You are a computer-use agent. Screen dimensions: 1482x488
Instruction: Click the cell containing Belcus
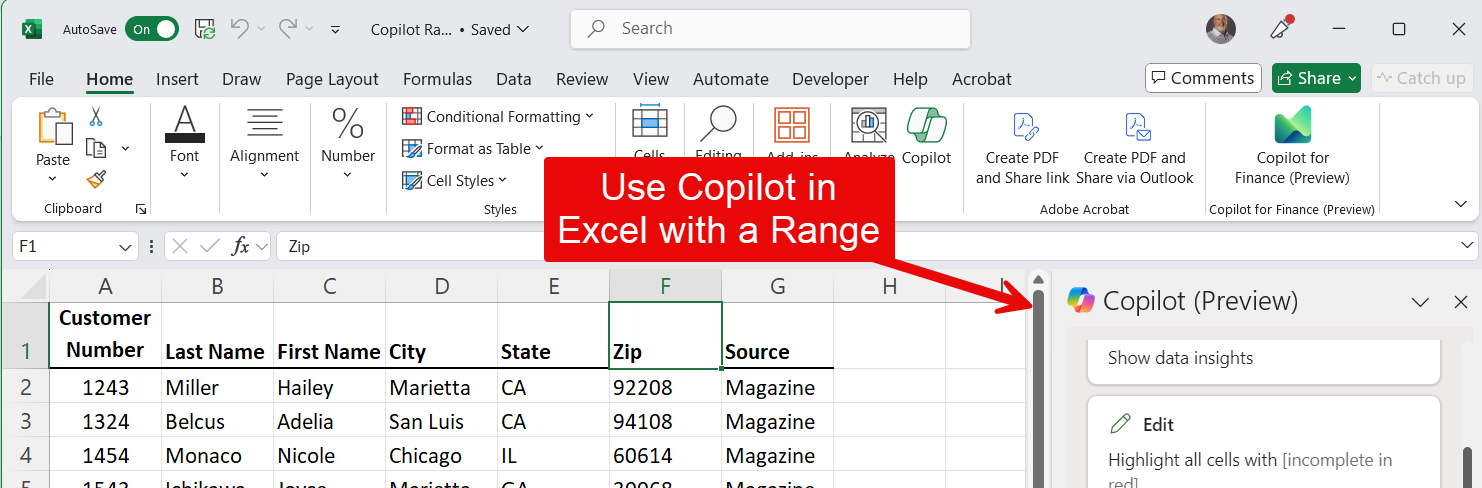pyautogui.click(x=217, y=421)
